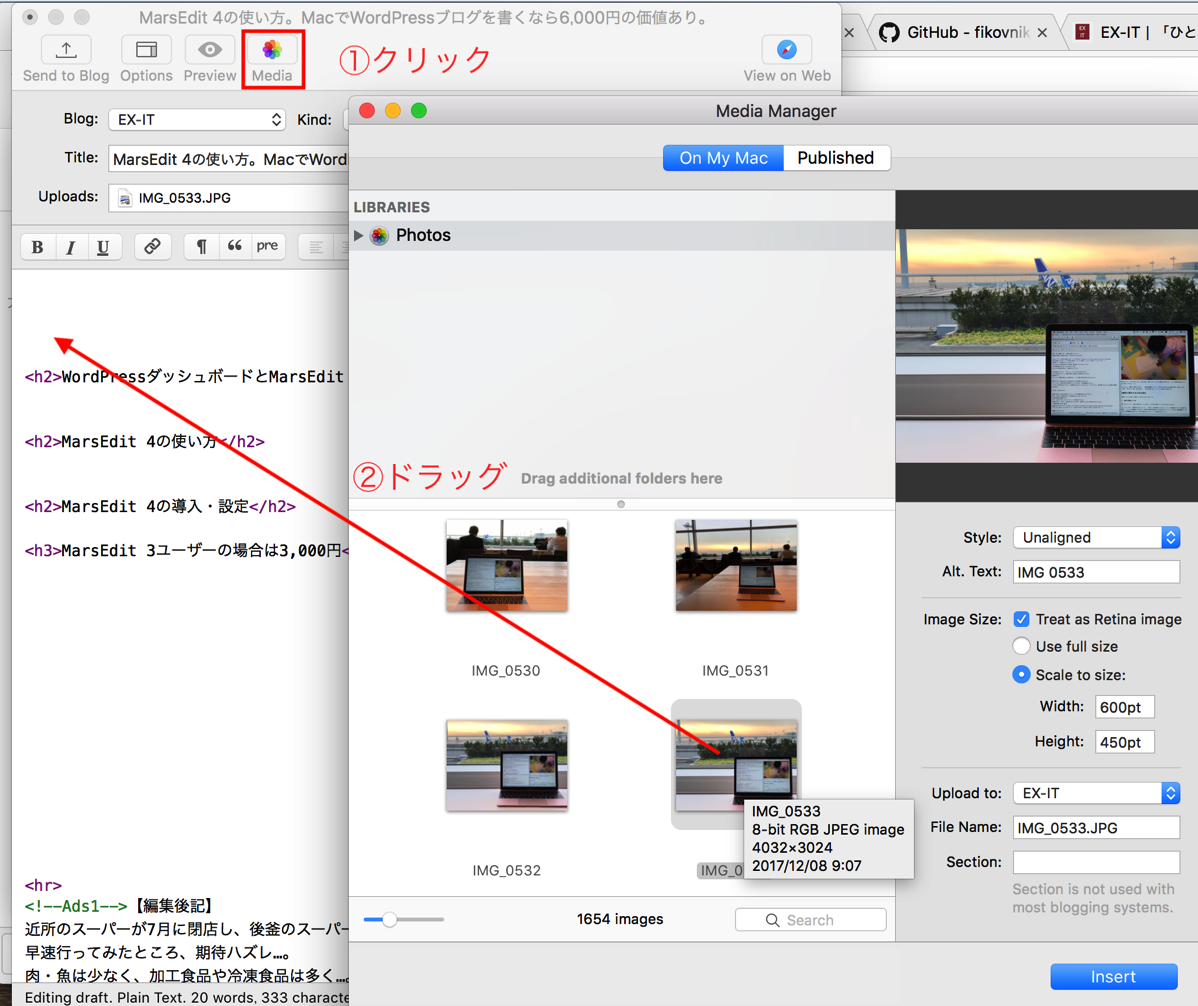1198x1006 pixels.
Task: Toggle Bold formatting in MarsEdit editor
Action: point(37,247)
